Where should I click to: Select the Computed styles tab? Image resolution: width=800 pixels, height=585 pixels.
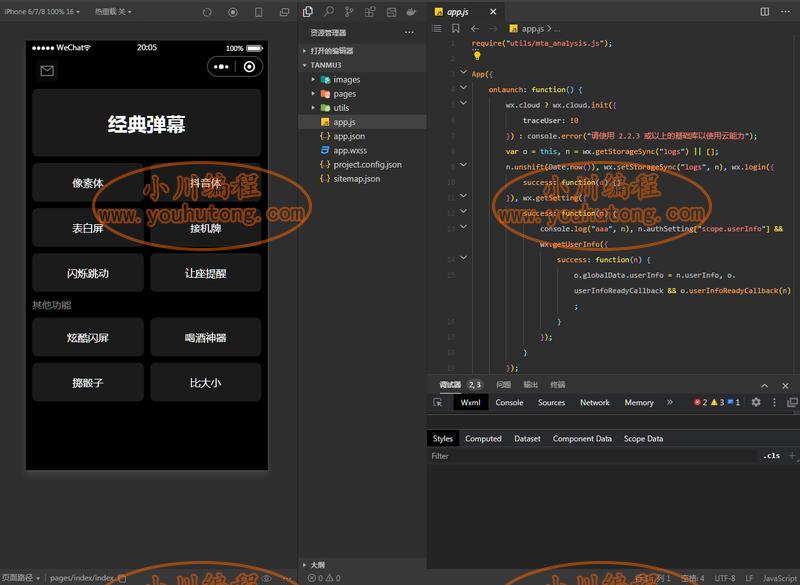[x=483, y=439]
